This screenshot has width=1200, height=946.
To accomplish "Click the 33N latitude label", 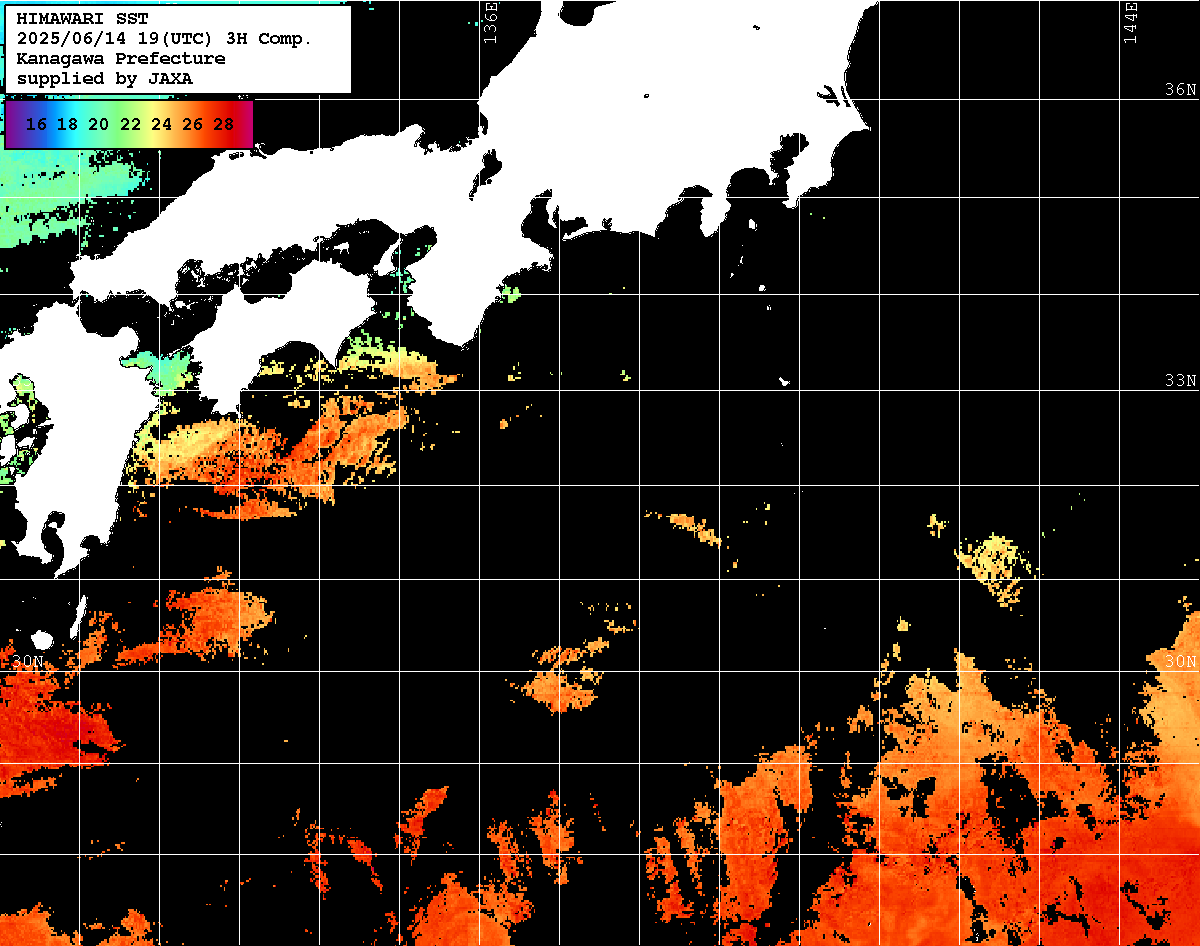I will 1180,381.
